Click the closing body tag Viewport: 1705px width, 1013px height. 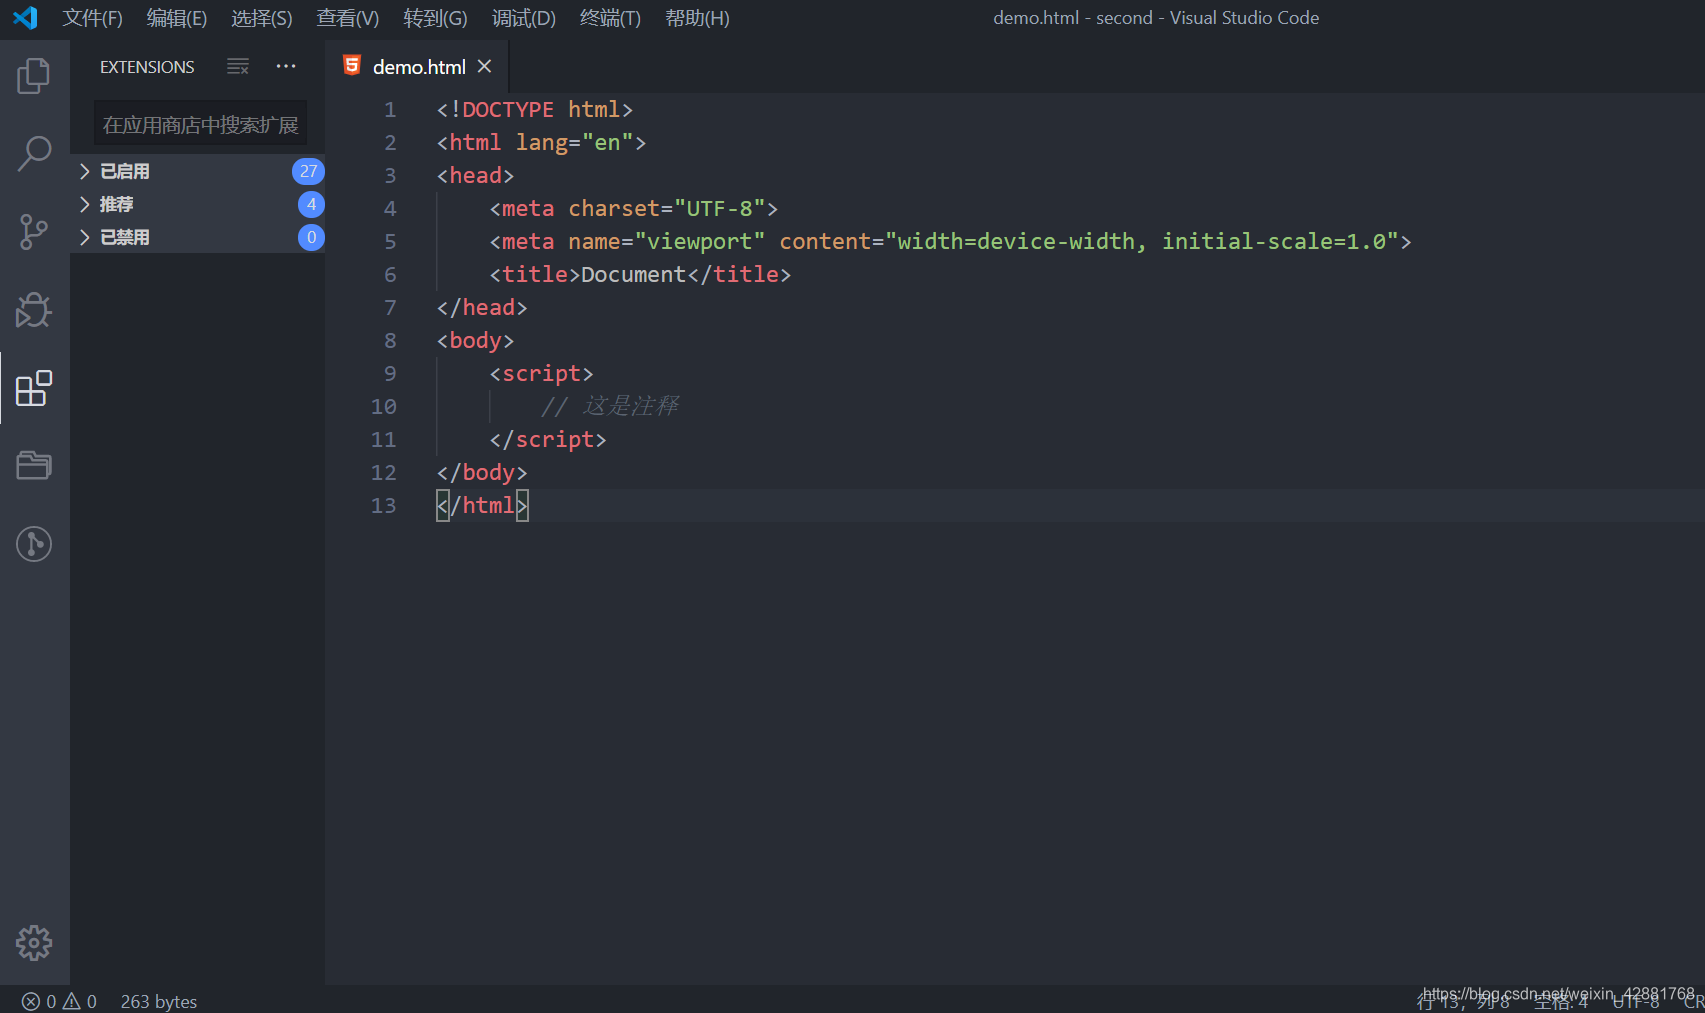tap(482, 473)
